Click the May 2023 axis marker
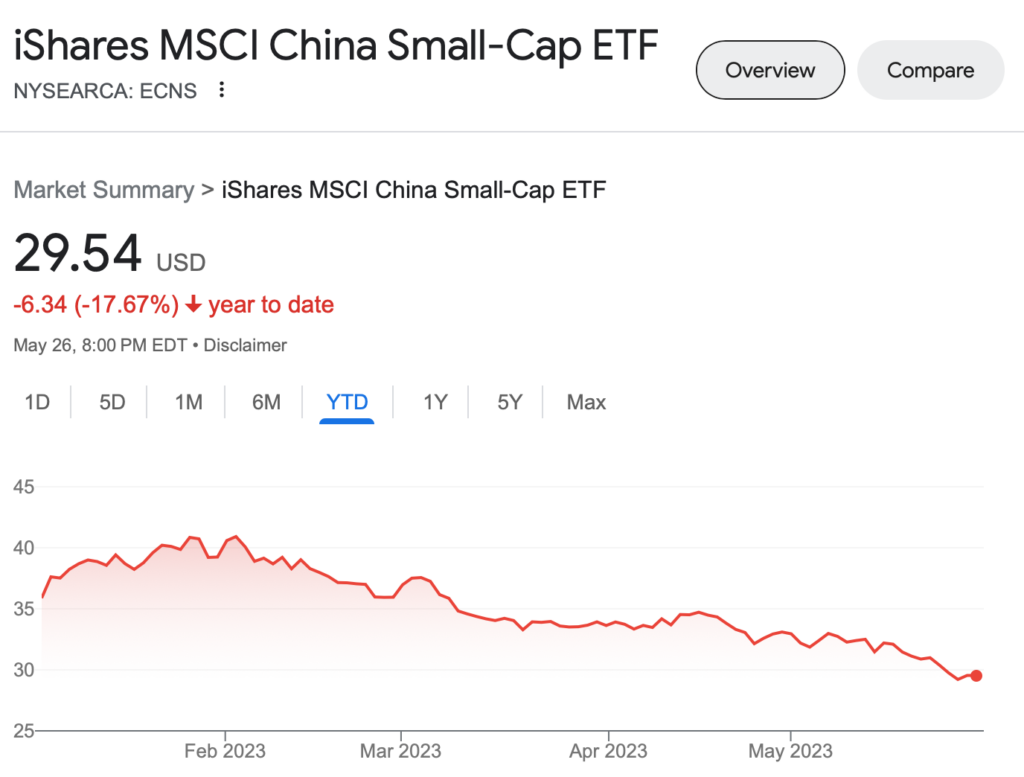Viewport: 1024px width, 777px height. pyautogui.click(x=790, y=751)
